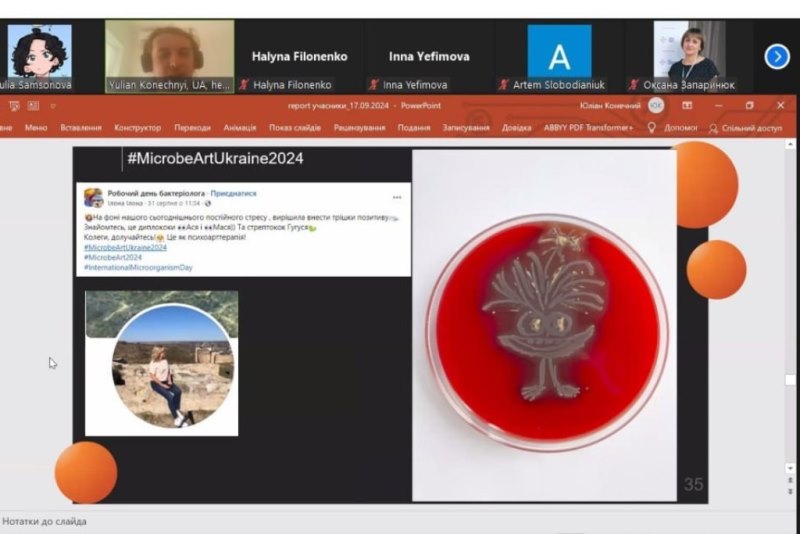Select Artem Slobodianiuk avatar tile

point(559,57)
